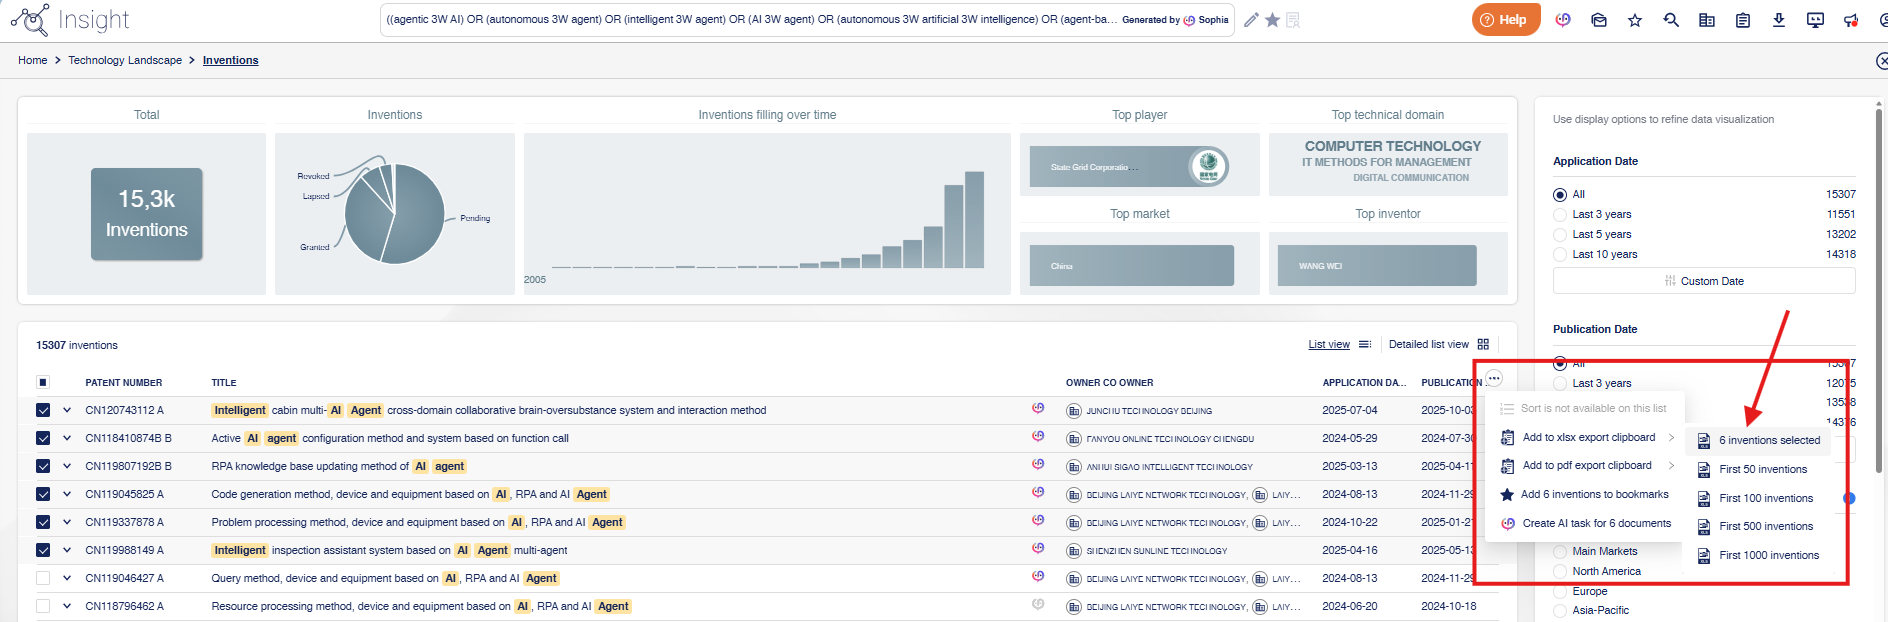Open the Custom Date button
The width and height of the screenshot is (1888, 622).
tap(1704, 281)
